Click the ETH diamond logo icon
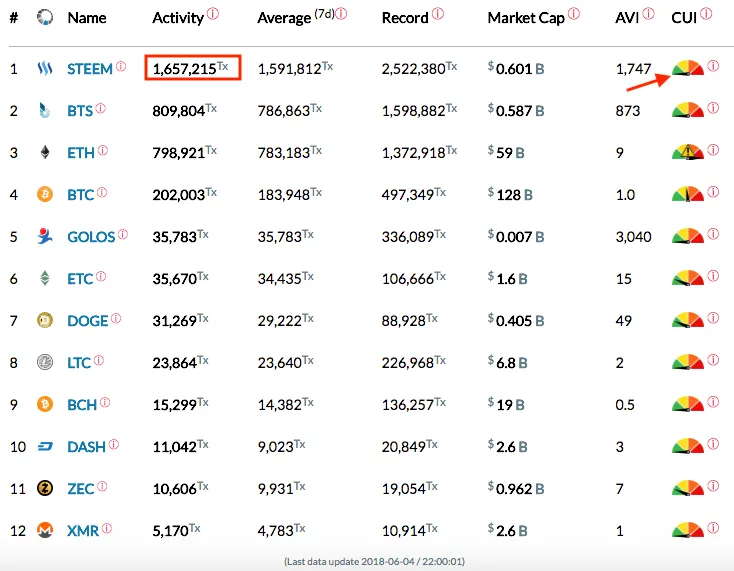The width and height of the screenshot is (734, 571). pyautogui.click(x=45, y=153)
